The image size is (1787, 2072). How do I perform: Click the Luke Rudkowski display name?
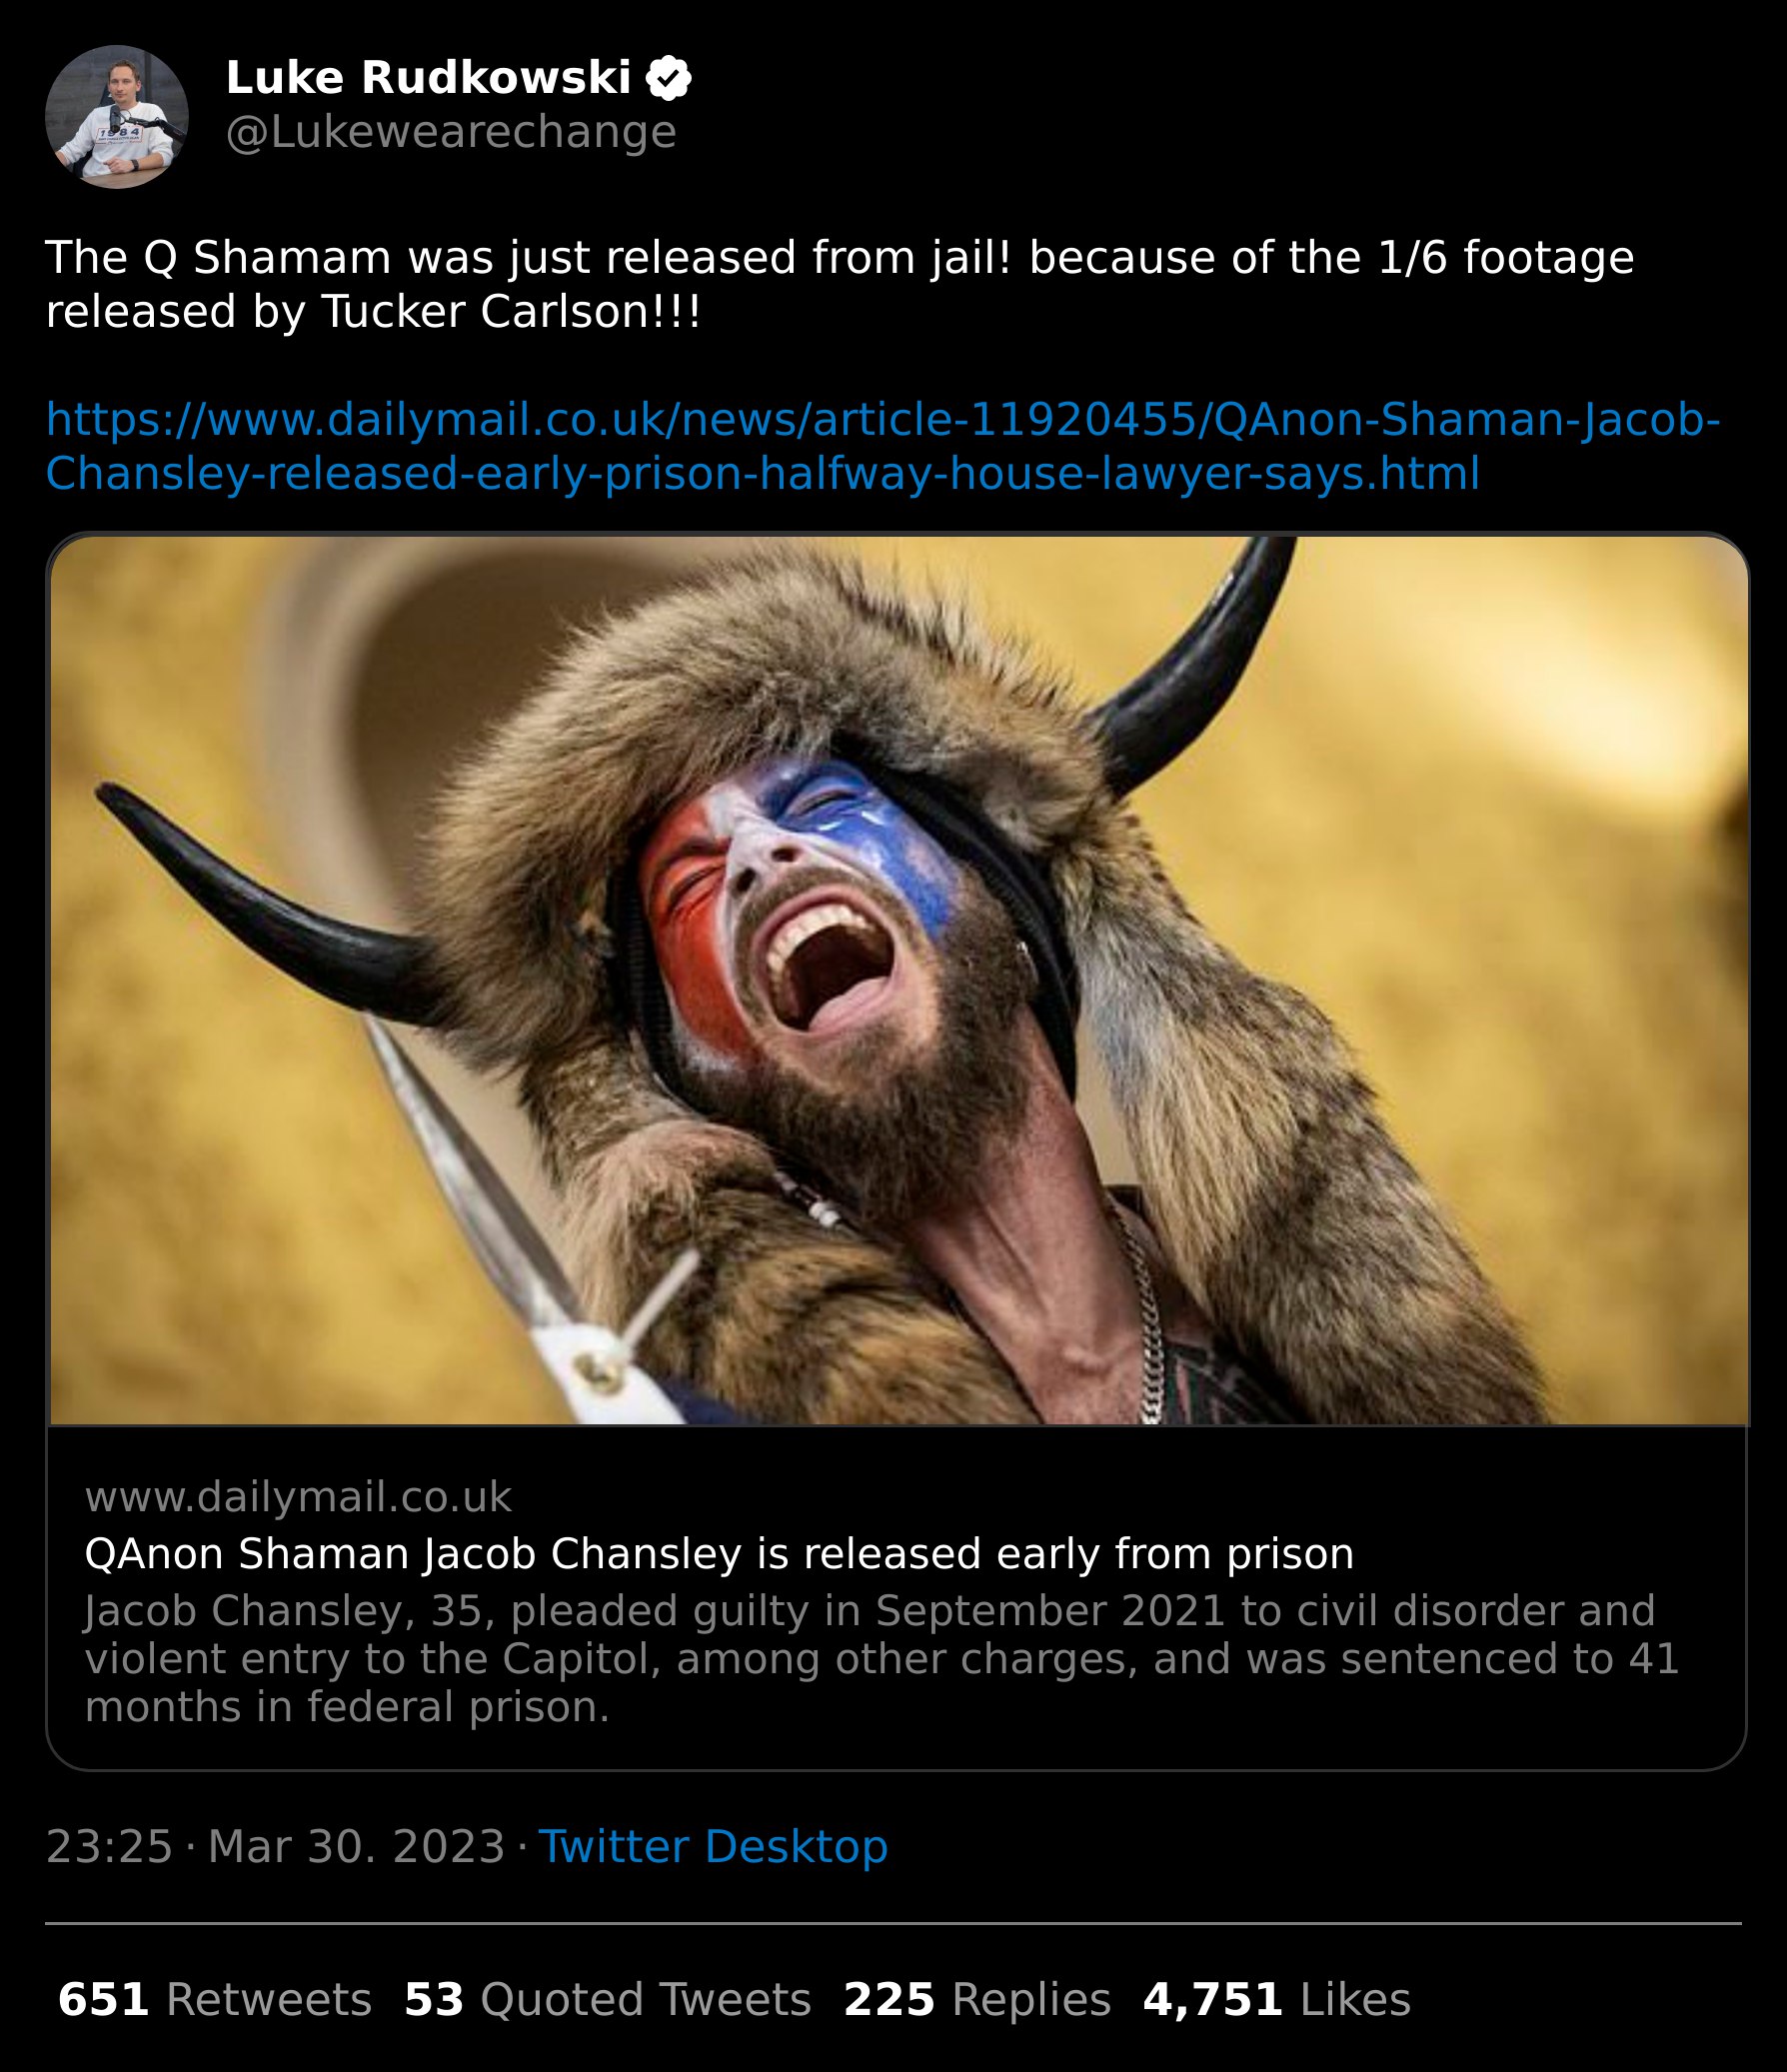pos(428,78)
